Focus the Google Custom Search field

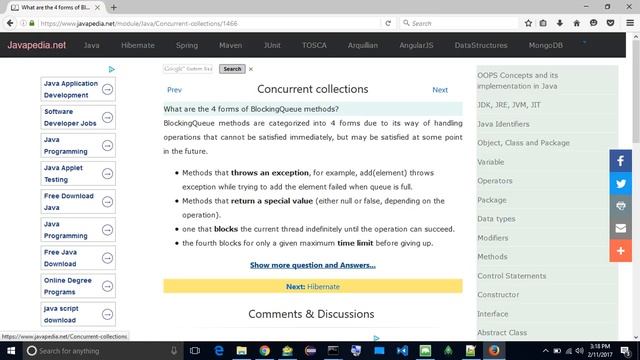point(188,69)
